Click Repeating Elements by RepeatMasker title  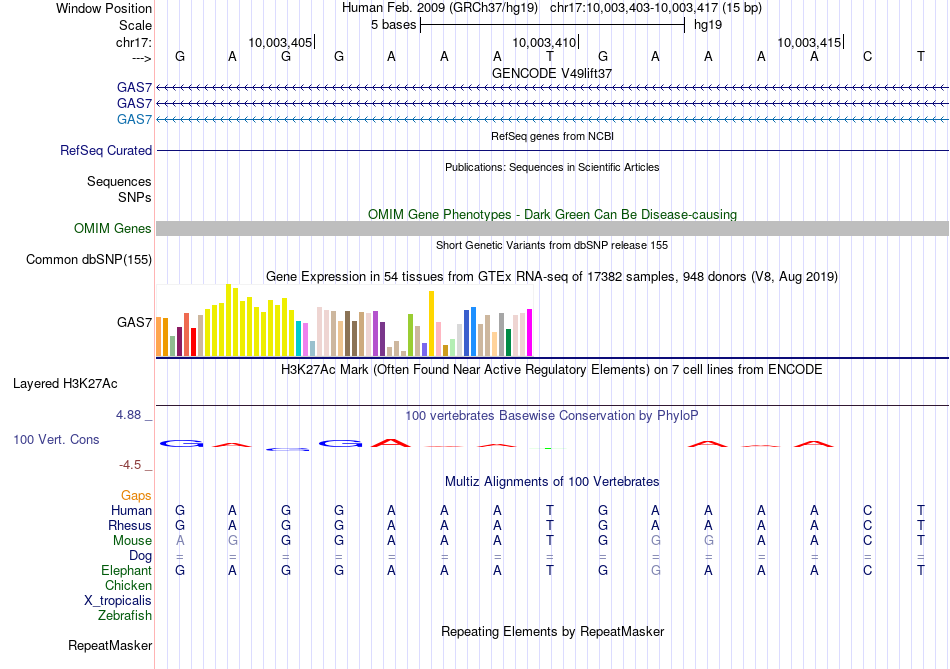pos(552,631)
